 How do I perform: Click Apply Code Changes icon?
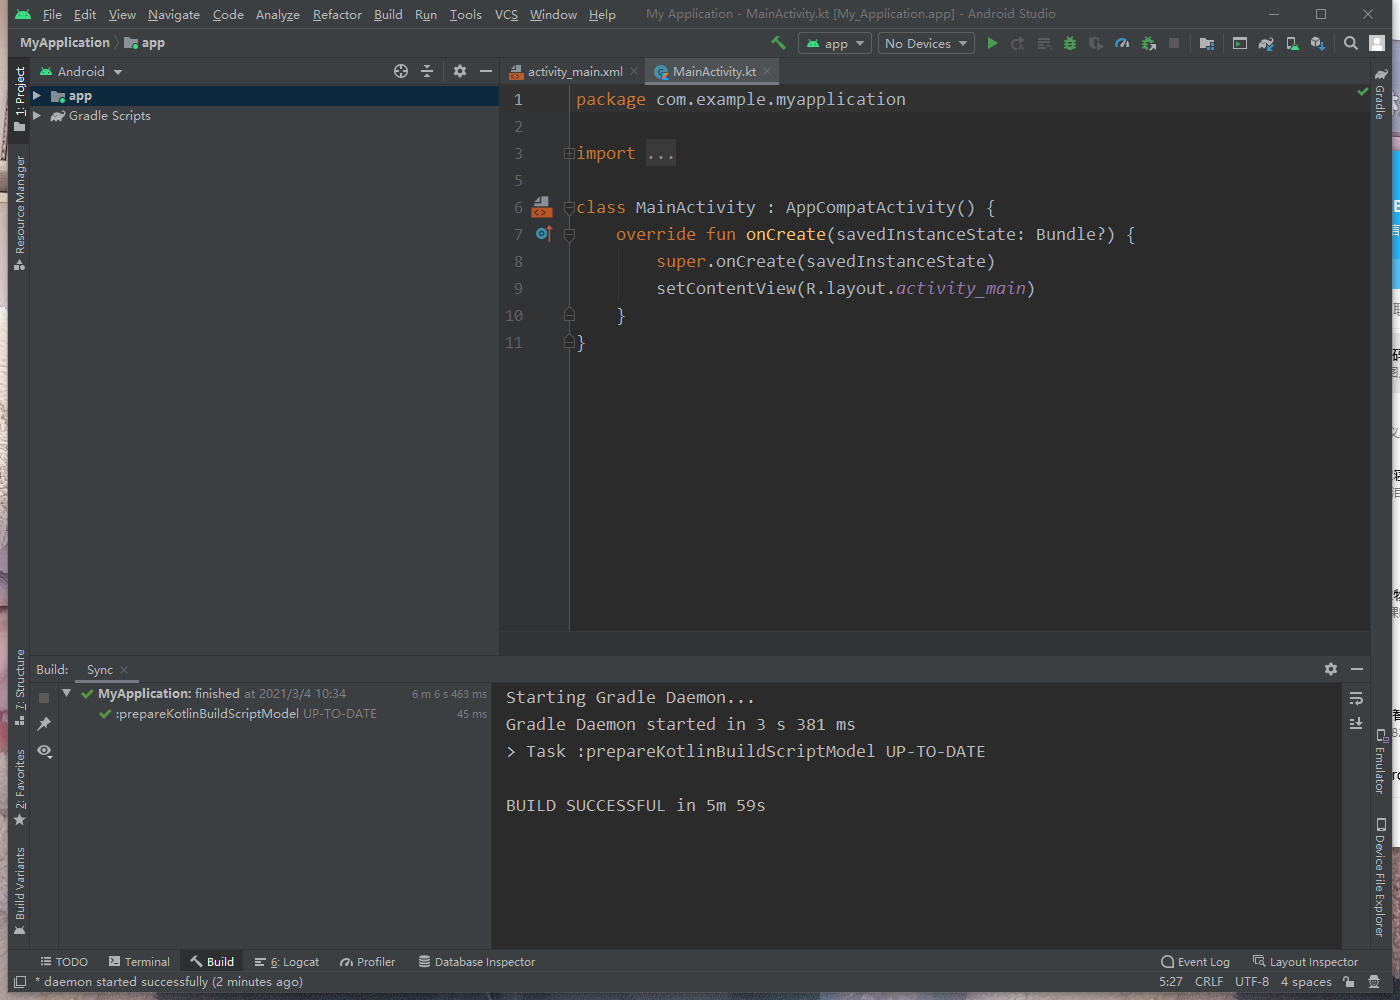point(1044,43)
